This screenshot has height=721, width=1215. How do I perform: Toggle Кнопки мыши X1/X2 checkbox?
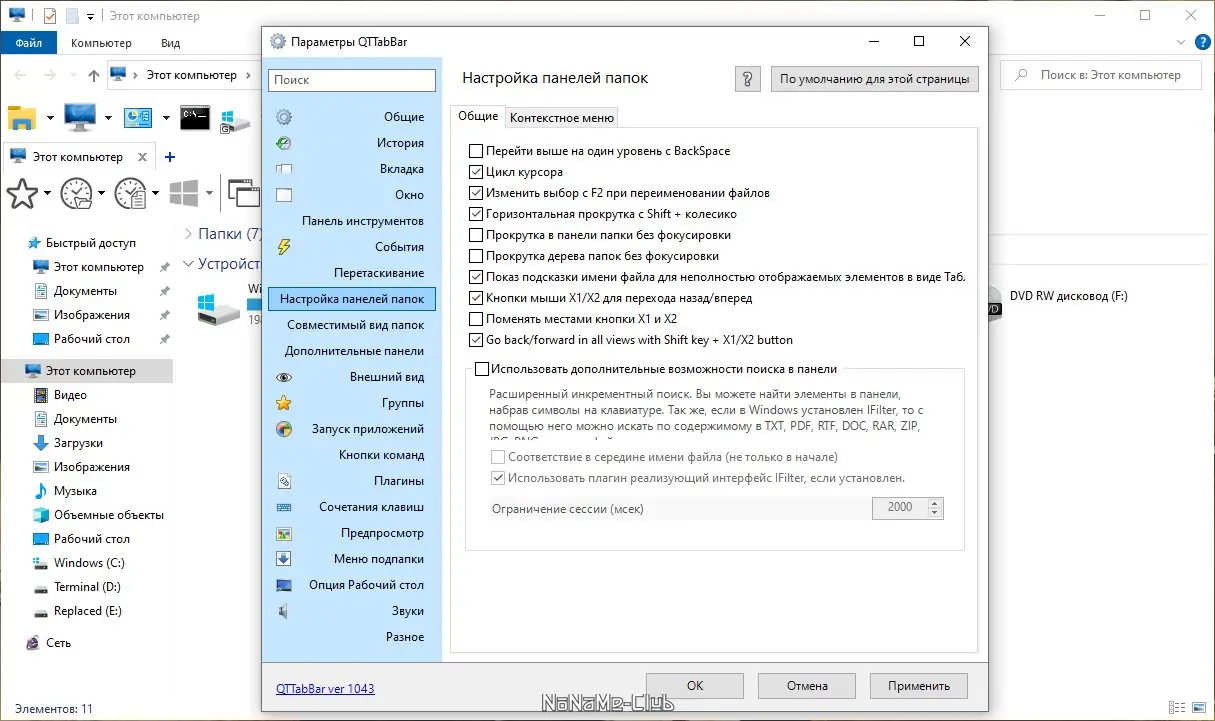pos(476,298)
